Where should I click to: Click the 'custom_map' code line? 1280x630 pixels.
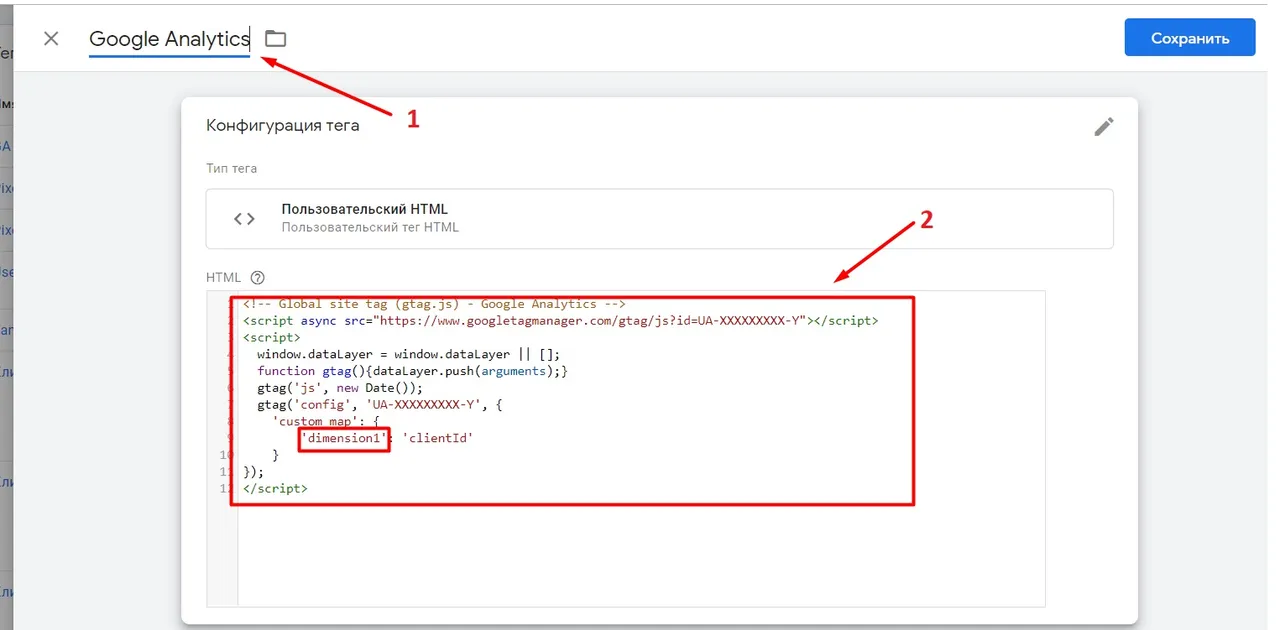point(326,422)
